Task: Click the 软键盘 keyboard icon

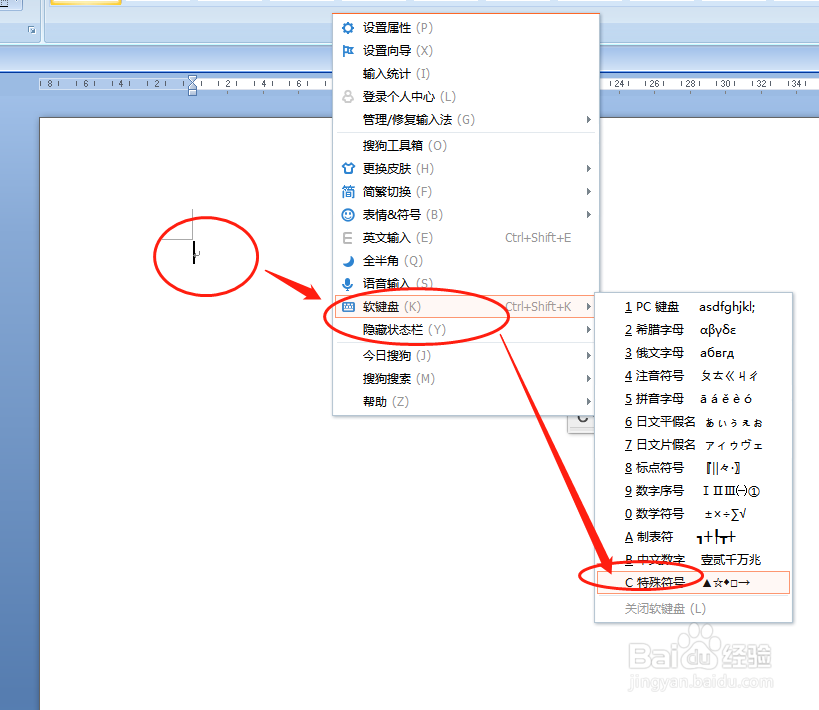Action: pos(347,306)
